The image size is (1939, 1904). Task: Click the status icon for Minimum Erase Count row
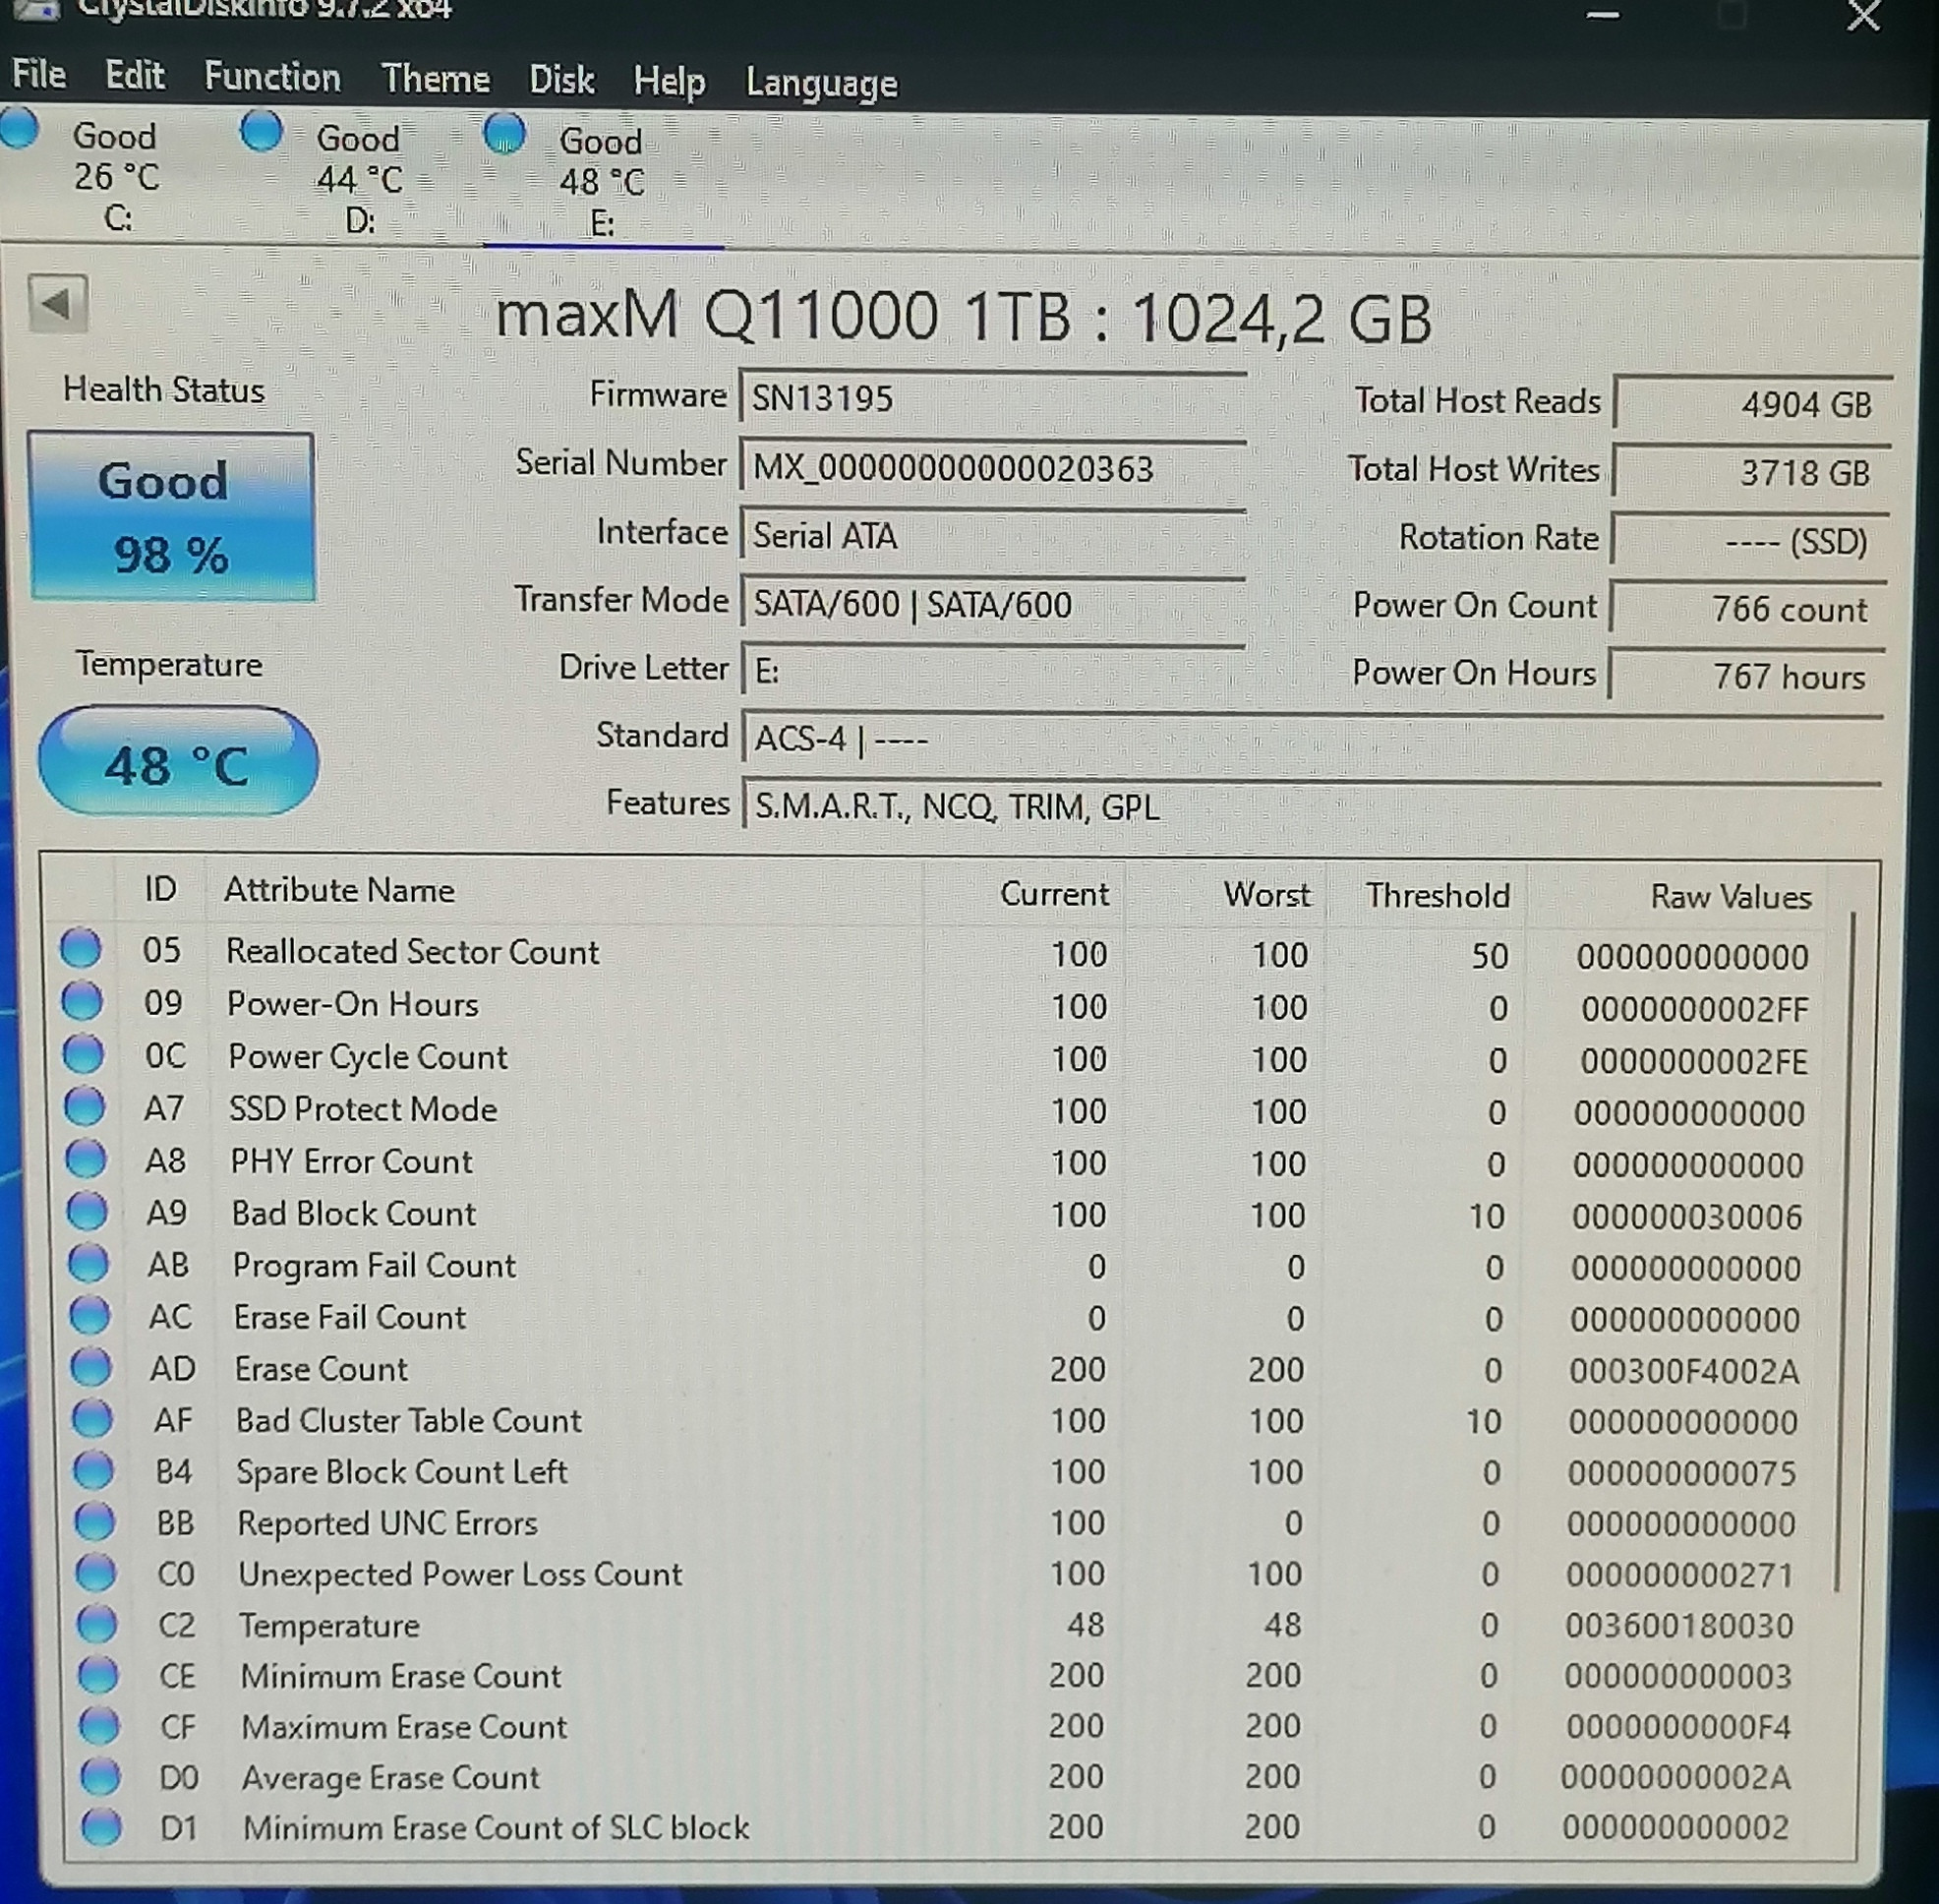tap(98, 1675)
